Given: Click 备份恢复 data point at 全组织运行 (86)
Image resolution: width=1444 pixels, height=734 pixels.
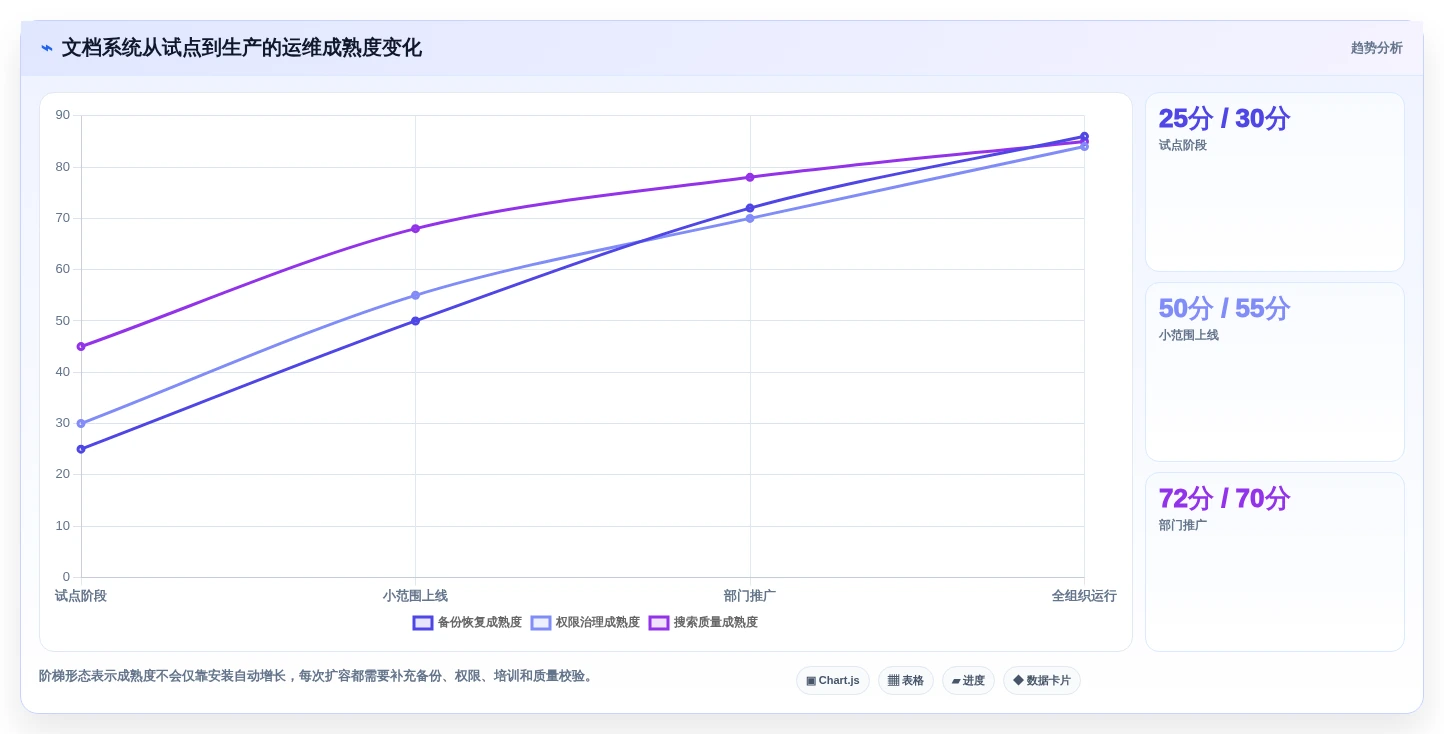Looking at the screenshot, I should pos(1084,136).
